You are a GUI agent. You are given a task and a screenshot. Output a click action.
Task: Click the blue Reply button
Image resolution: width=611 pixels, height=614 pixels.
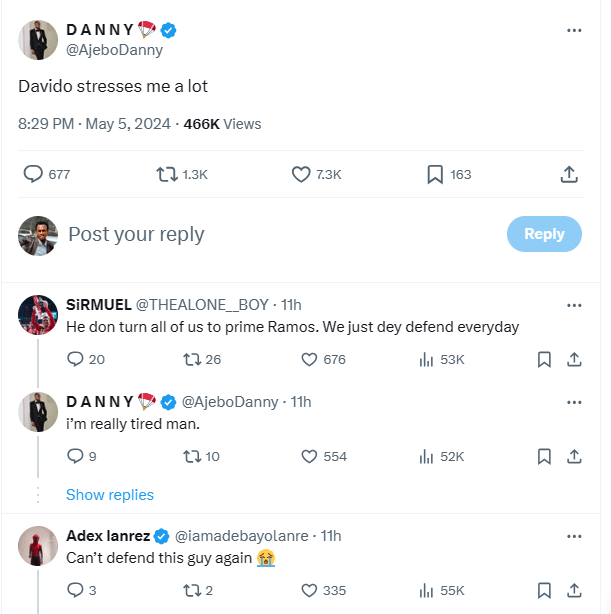tap(544, 234)
